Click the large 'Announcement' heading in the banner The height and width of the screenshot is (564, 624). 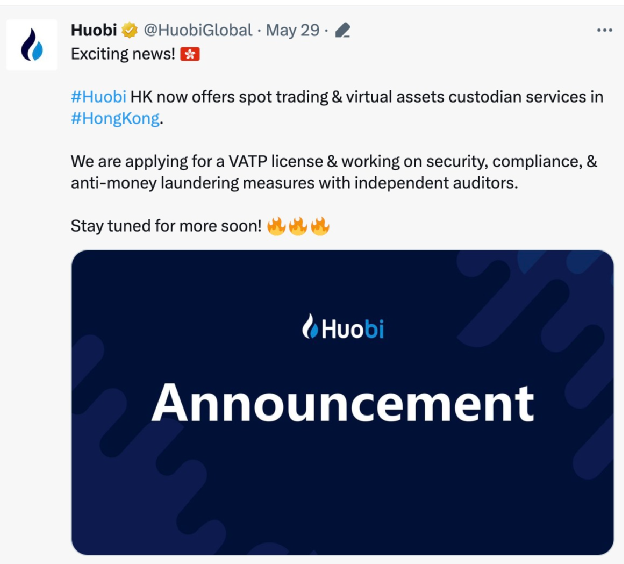coord(343,402)
